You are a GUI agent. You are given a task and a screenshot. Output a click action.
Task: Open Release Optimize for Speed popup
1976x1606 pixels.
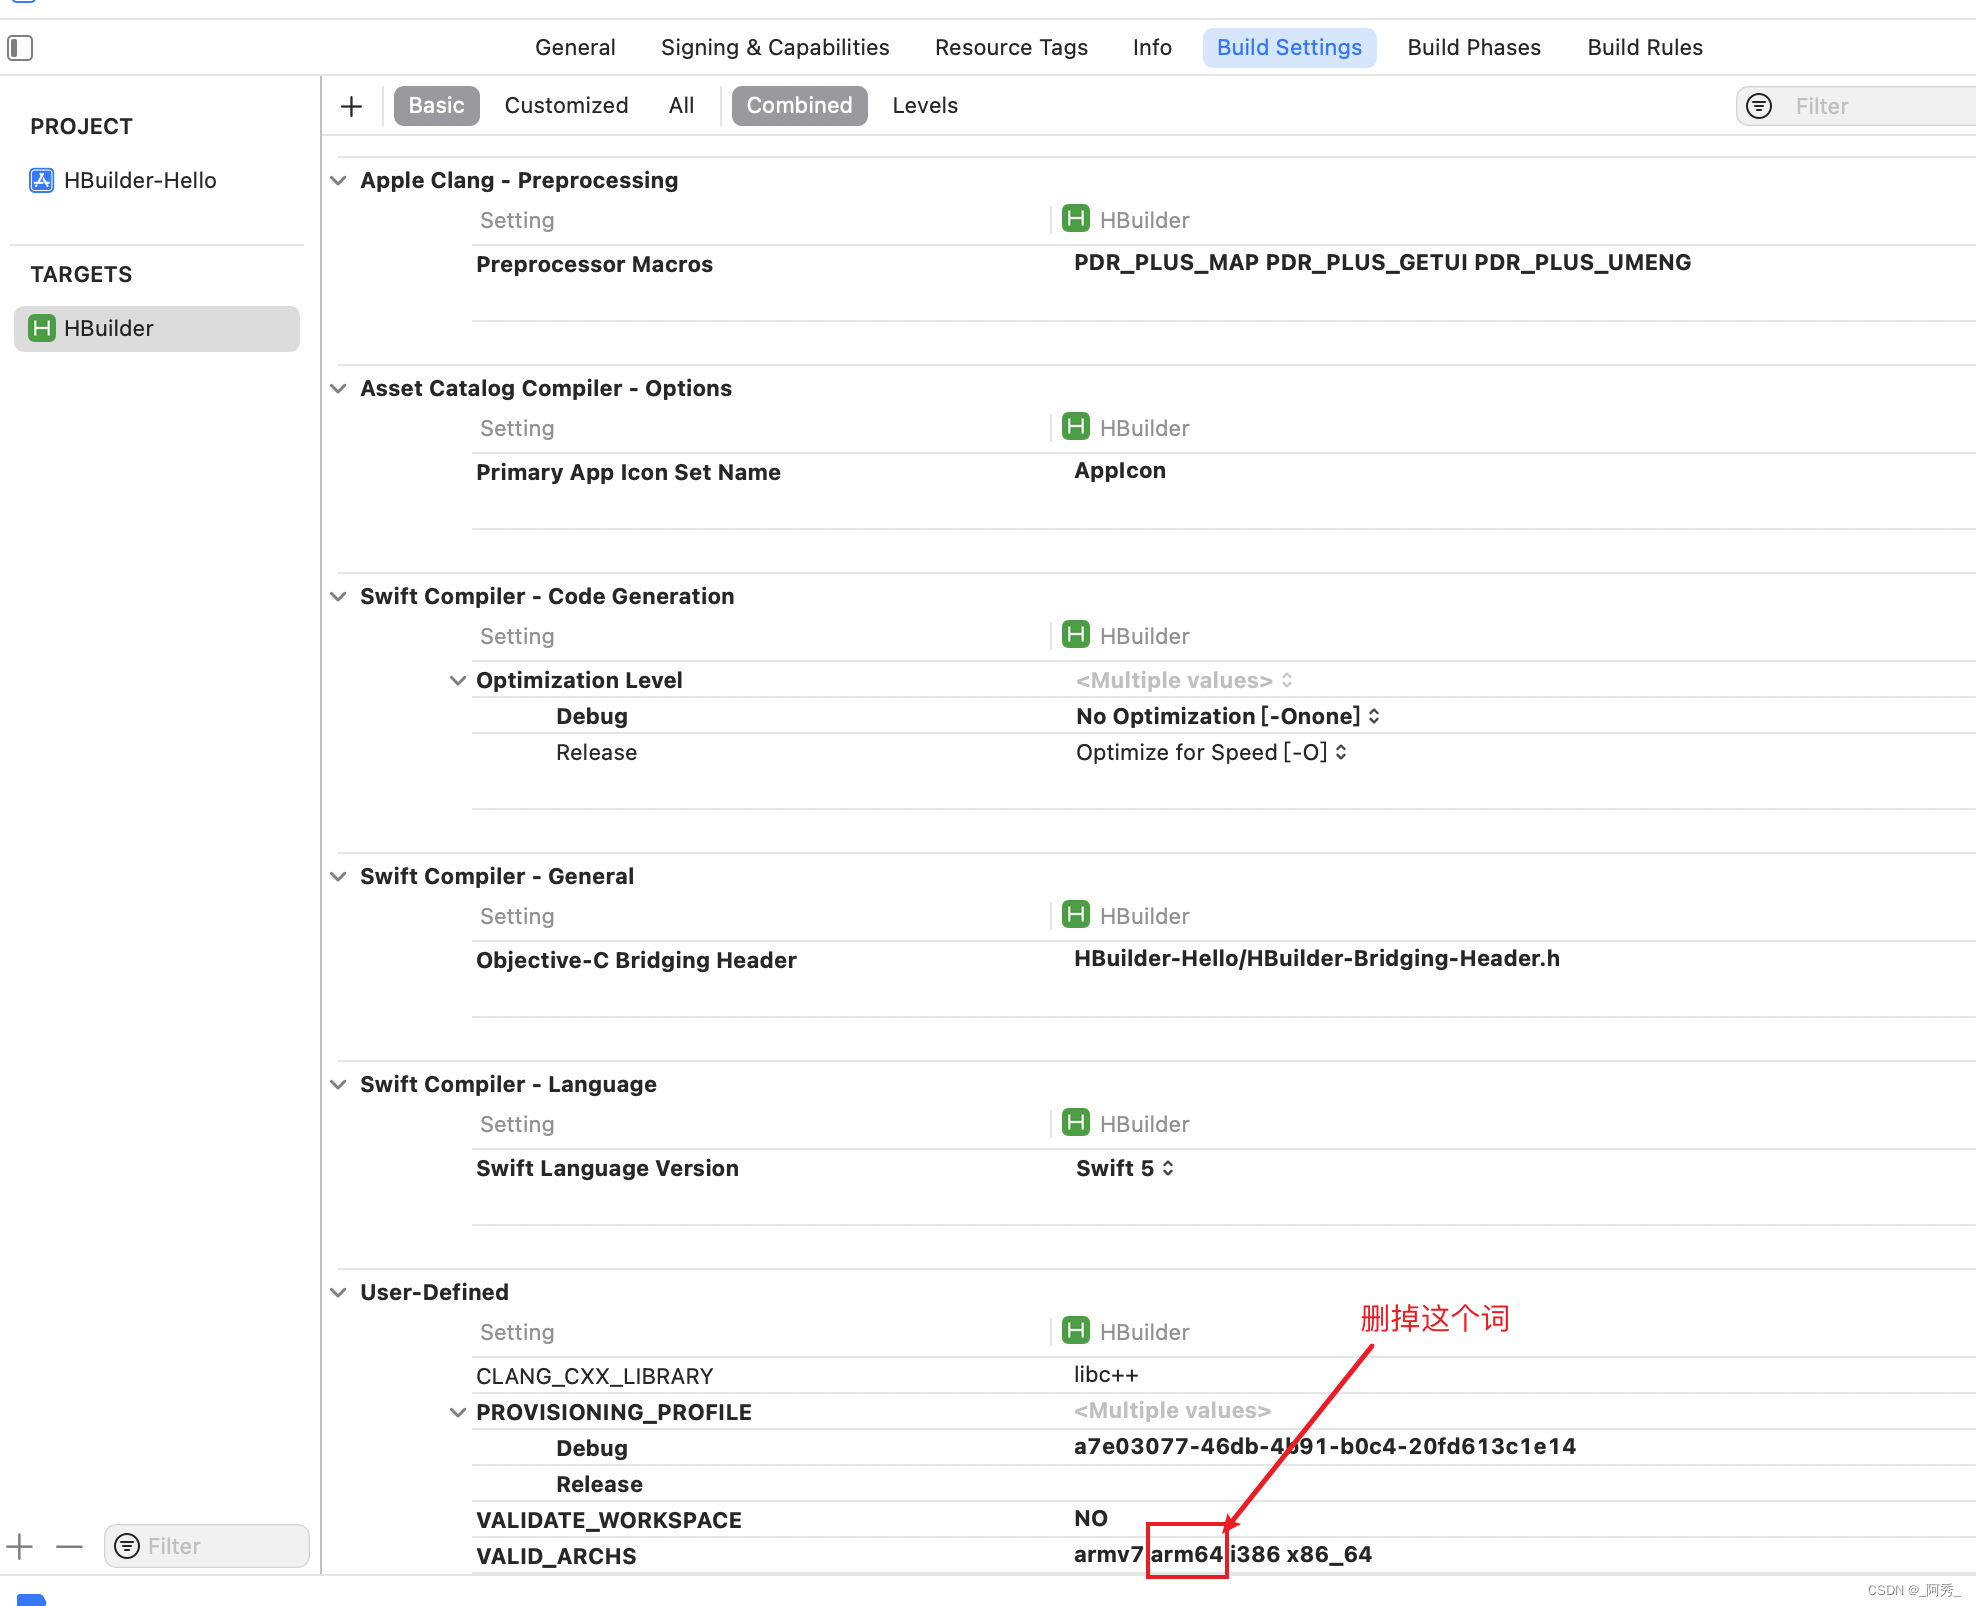1212,752
